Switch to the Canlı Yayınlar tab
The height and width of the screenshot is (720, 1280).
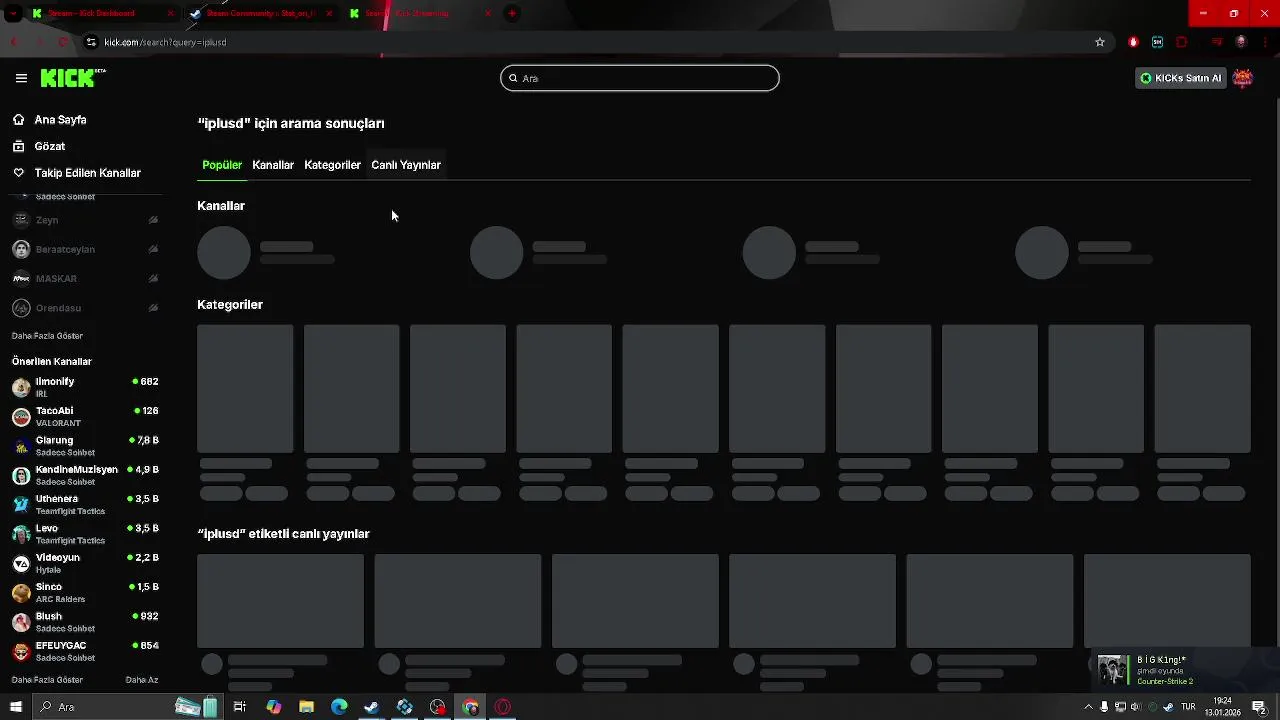pyautogui.click(x=406, y=165)
